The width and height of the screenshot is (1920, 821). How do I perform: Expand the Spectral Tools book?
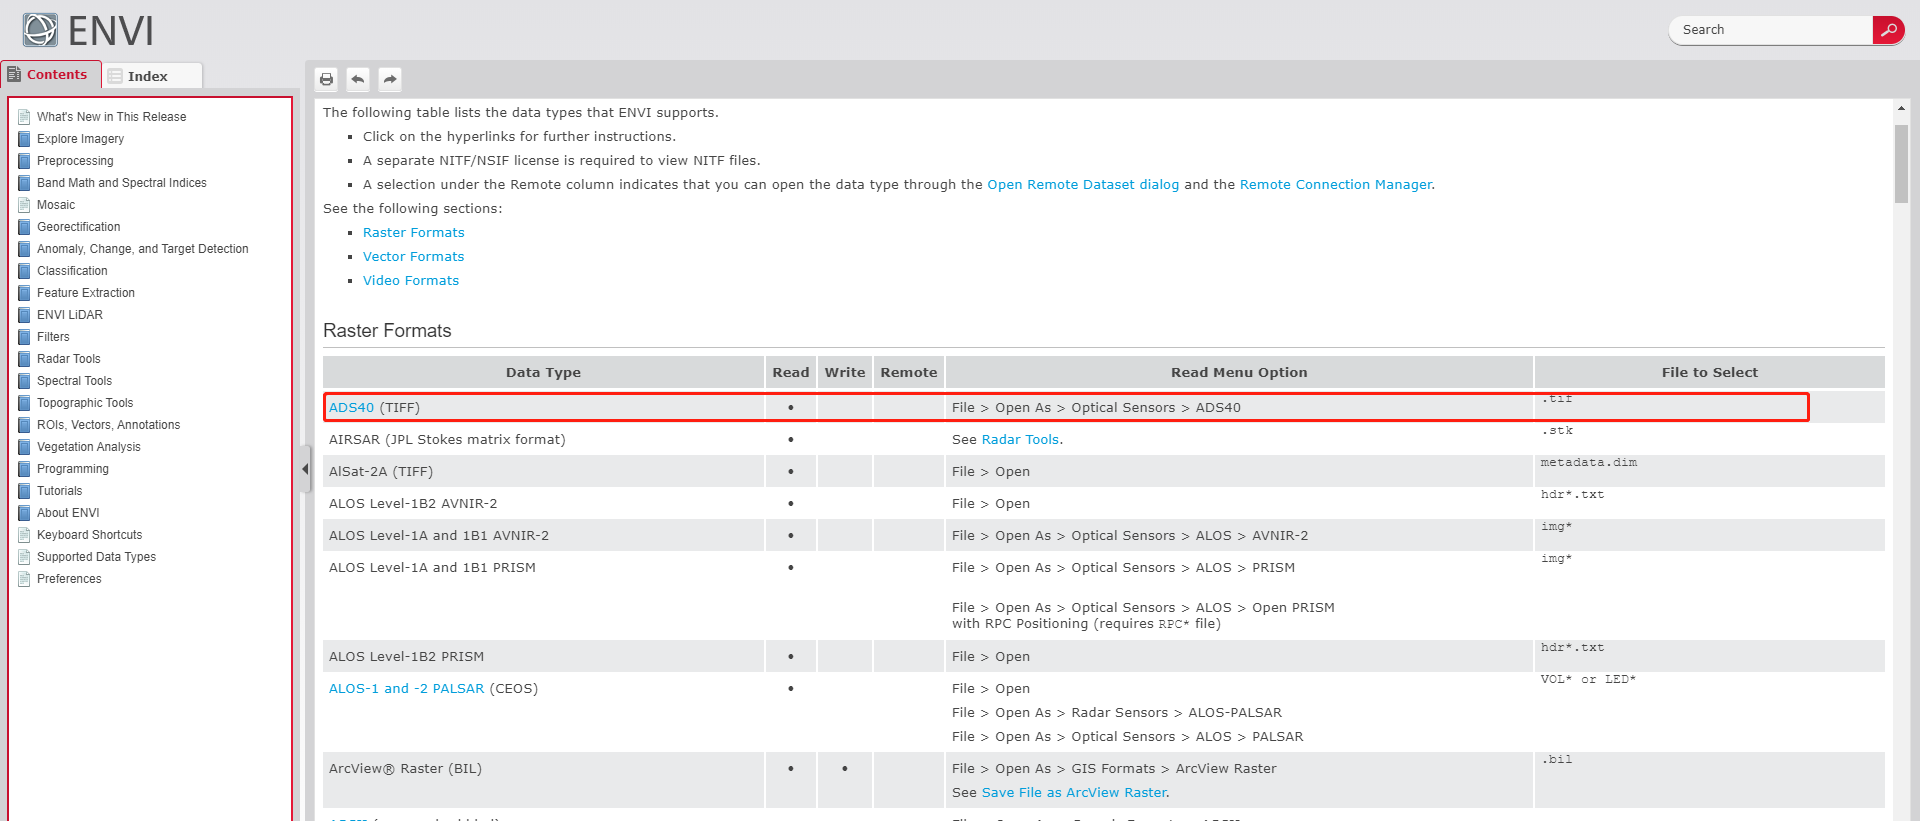(x=74, y=381)
